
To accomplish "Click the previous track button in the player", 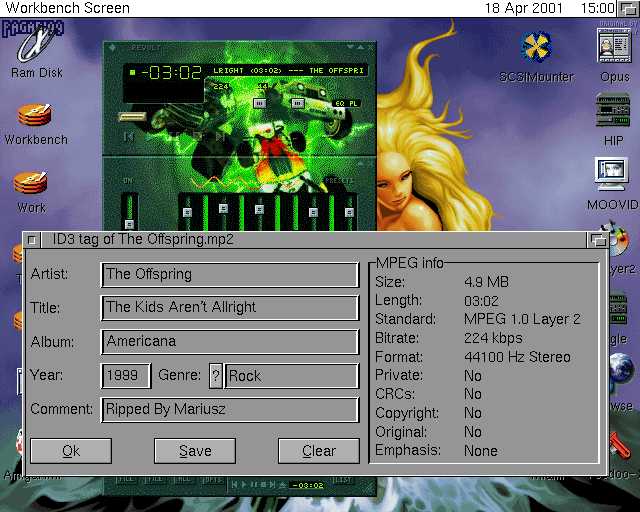I will pyautogui.click(x=129, y=137).
